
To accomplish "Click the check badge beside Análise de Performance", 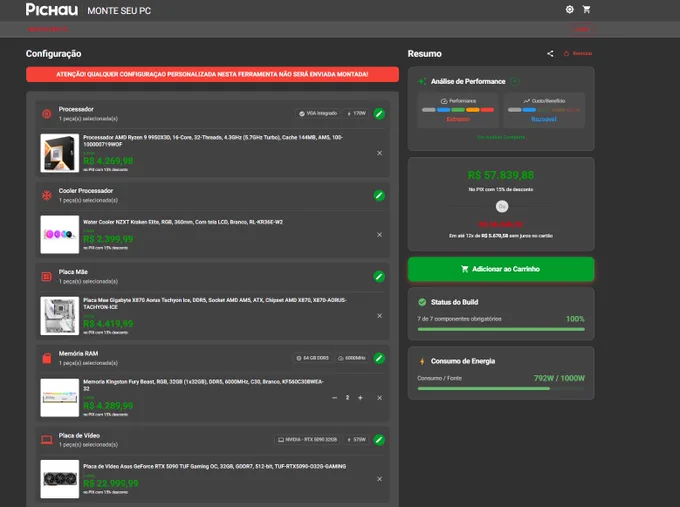I will point(515,82).
